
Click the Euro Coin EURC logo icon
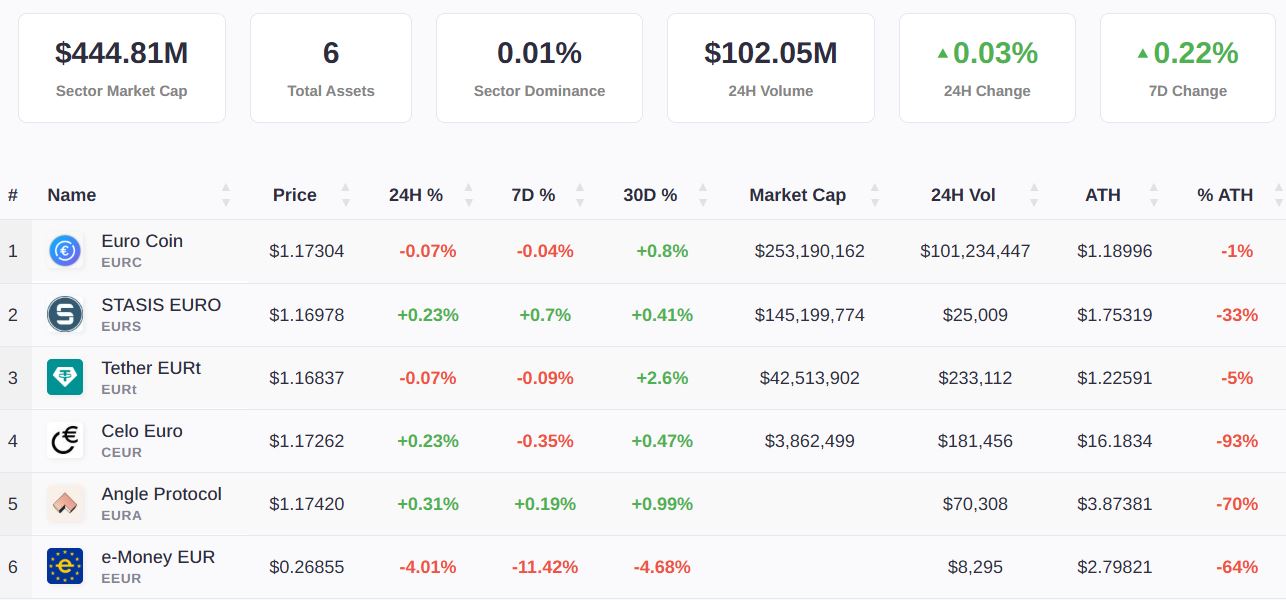65,251
